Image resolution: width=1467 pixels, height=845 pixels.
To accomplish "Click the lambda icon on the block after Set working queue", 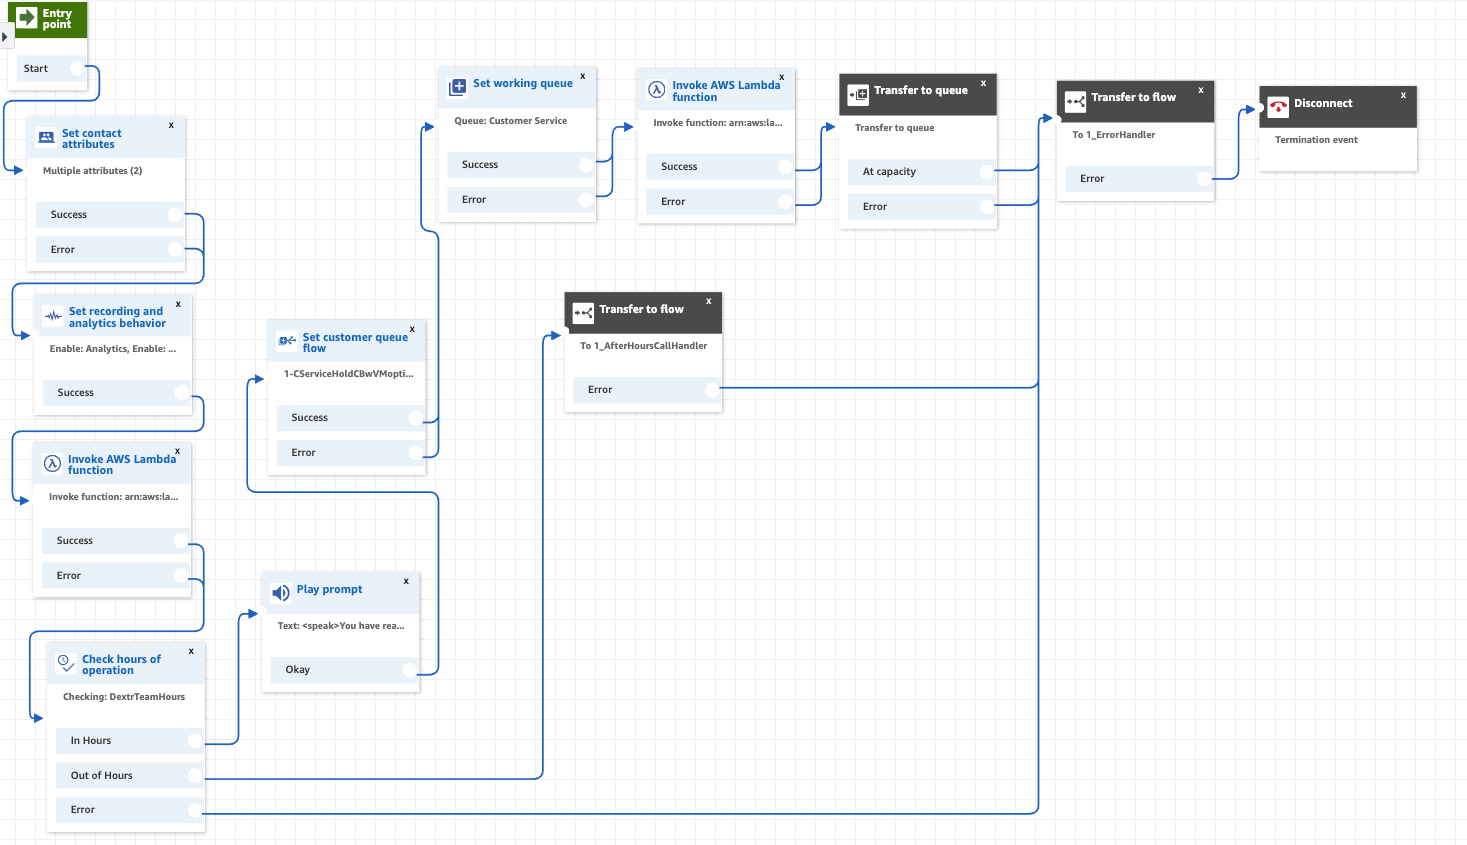I will (657, 89).
